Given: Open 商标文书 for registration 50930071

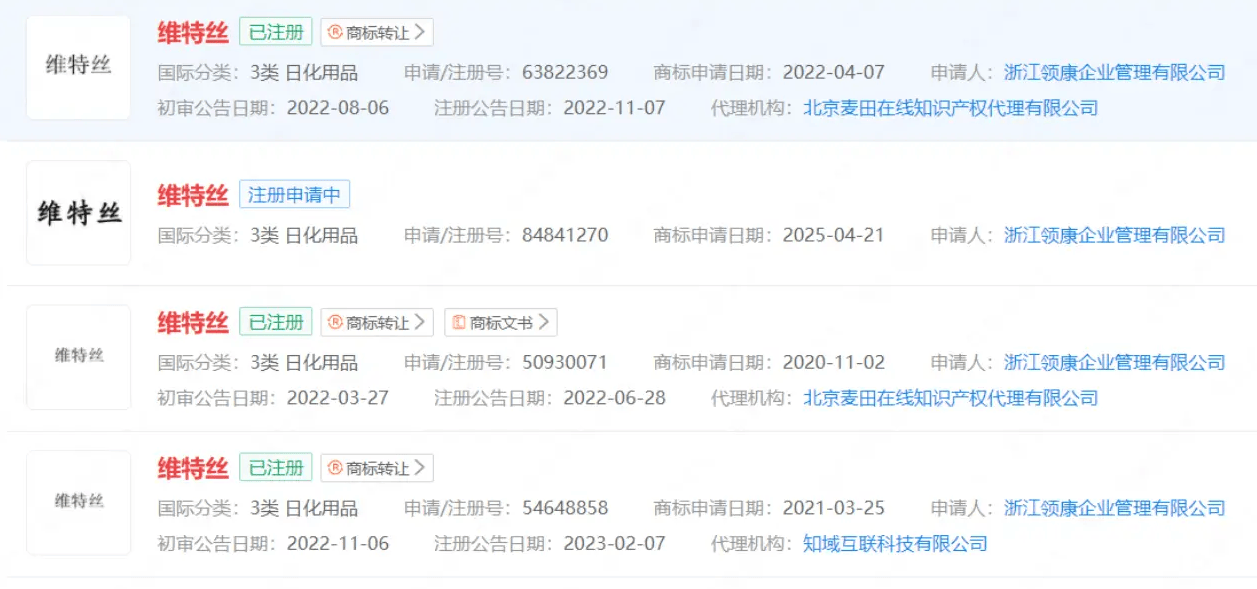Looking at the screenshot, I should 500,322.
